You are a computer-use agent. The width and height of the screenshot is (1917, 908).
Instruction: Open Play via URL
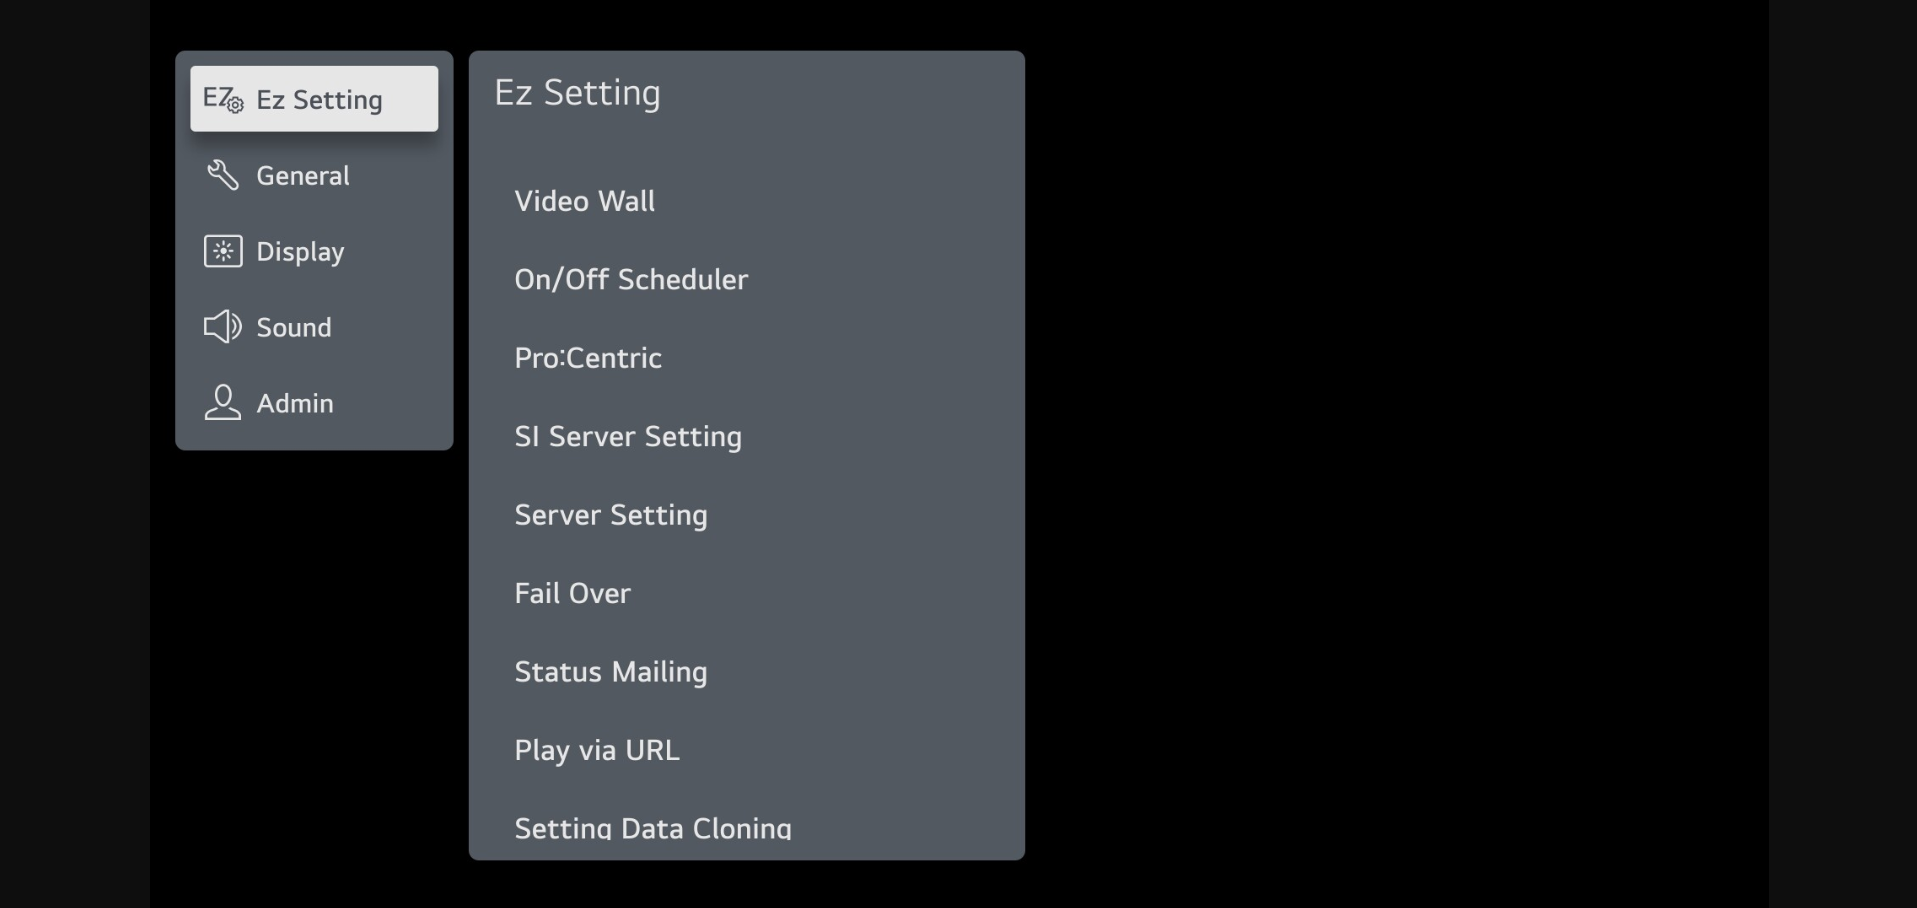pyautogui.click(x=597, y=750)
